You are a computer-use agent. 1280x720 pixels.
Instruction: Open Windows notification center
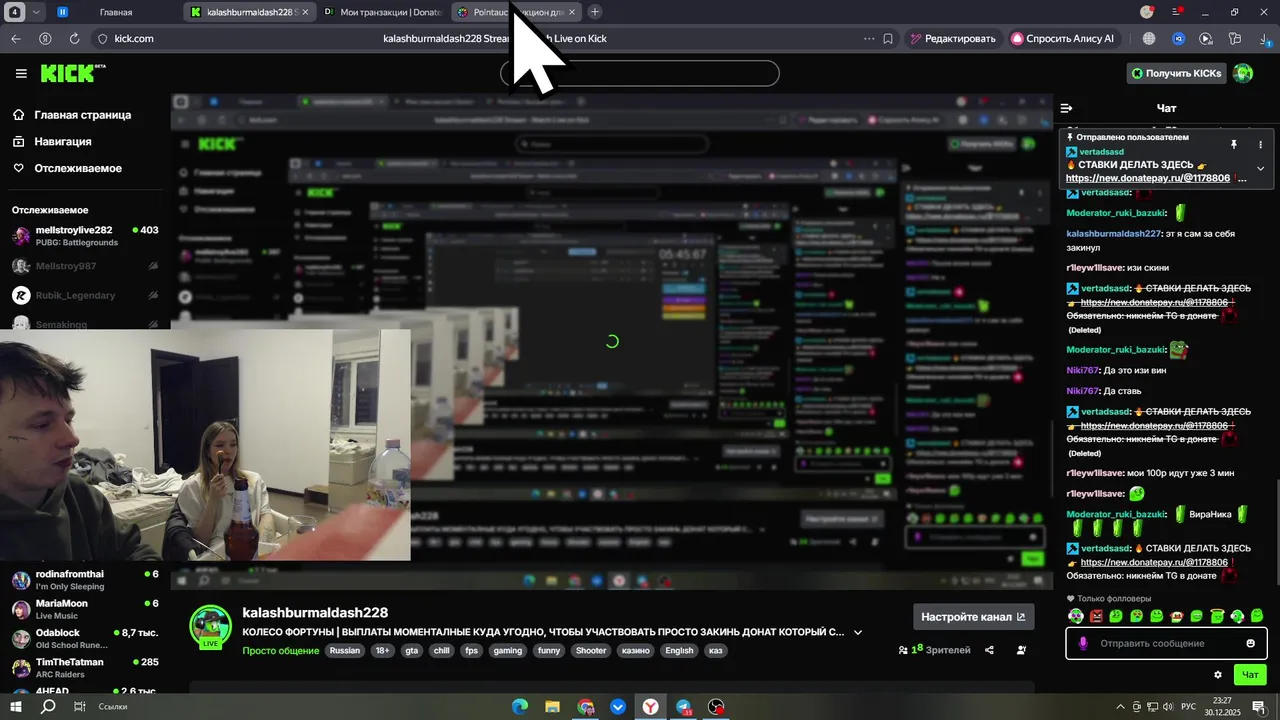pyautogui.click(x=1259, y=707)
